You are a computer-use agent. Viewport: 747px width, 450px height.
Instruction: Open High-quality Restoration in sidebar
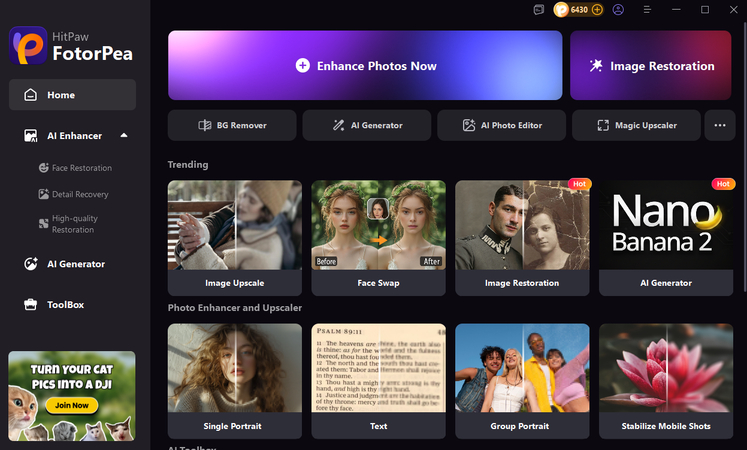point(69,224)
